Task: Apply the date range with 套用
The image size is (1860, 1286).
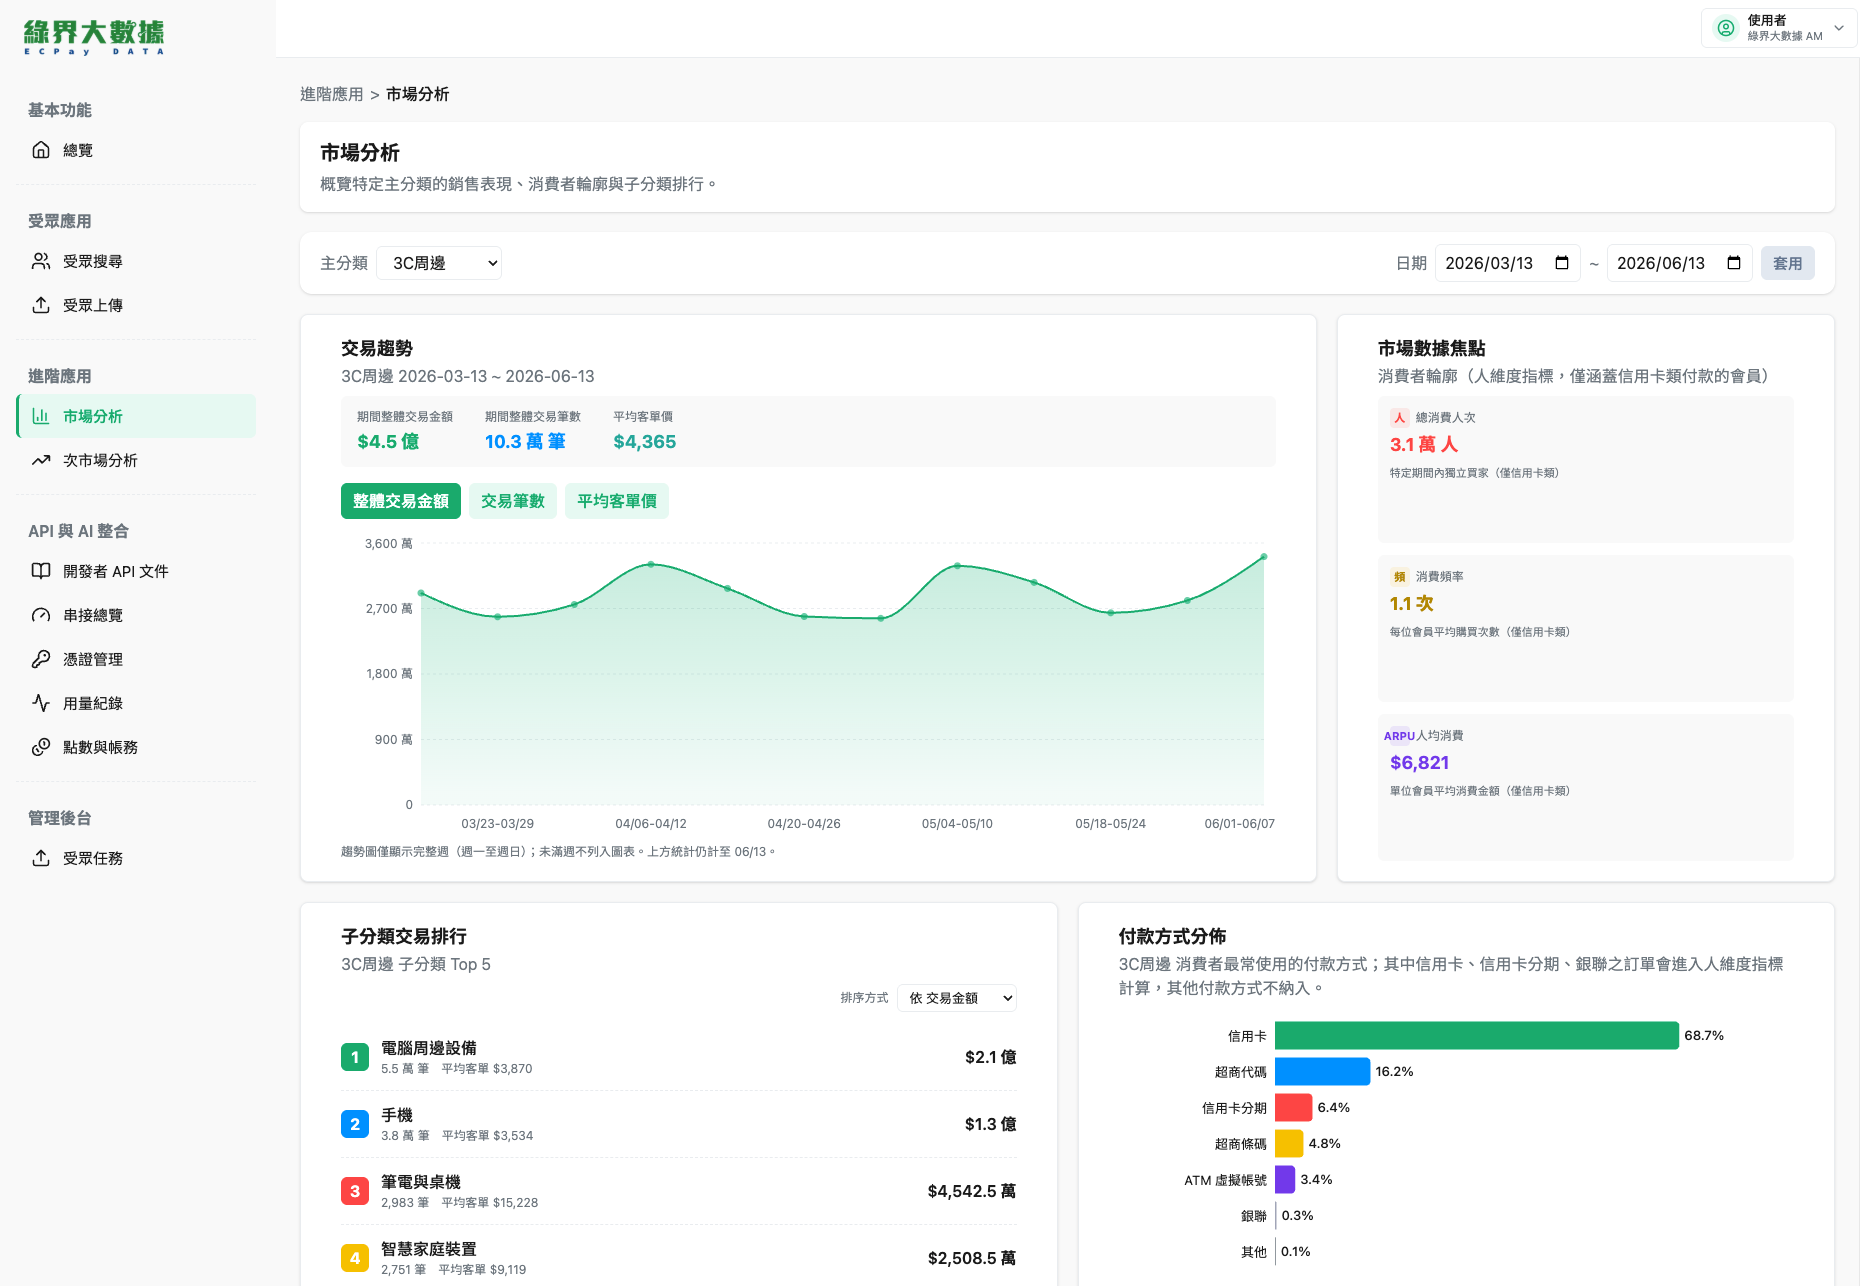Action: click(x=1788, y=263)
